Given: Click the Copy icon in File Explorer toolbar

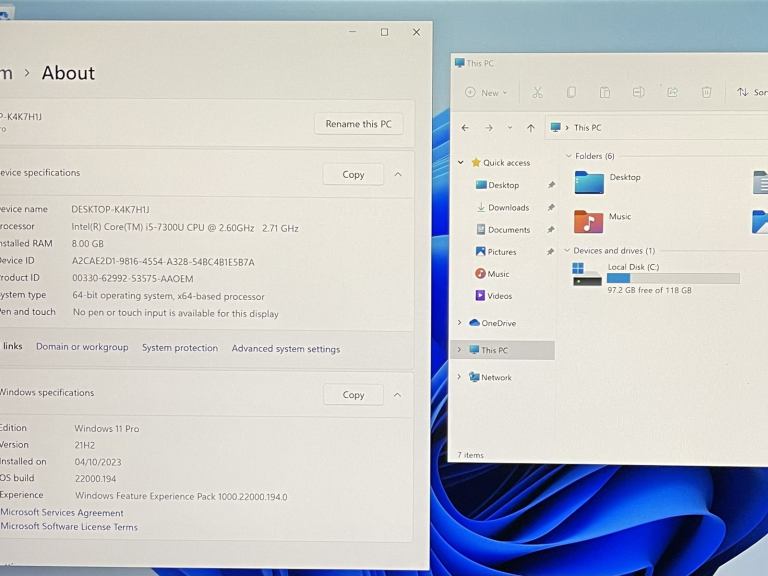Looking at the screenshot, I should pos(571,92).
